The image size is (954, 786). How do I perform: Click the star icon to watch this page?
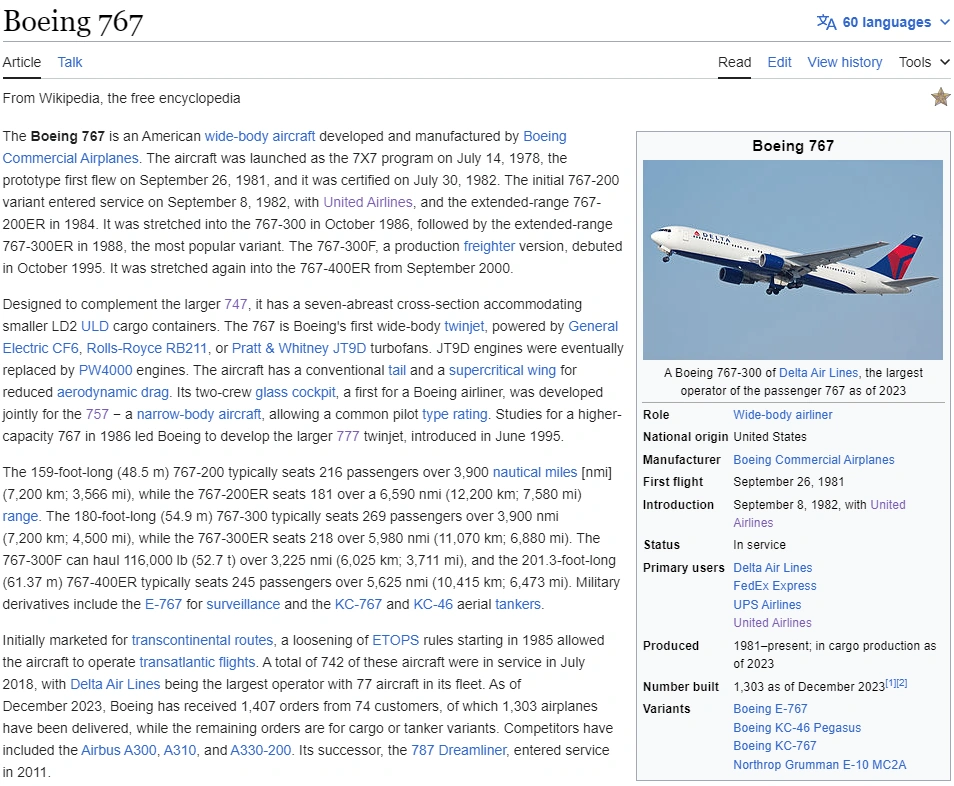coord(940,97)
